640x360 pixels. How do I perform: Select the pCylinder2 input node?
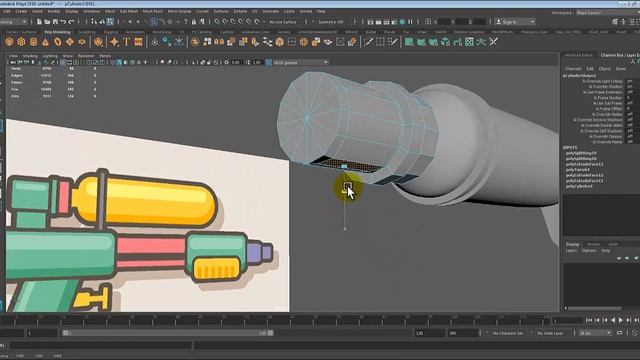tap(579, 186)
